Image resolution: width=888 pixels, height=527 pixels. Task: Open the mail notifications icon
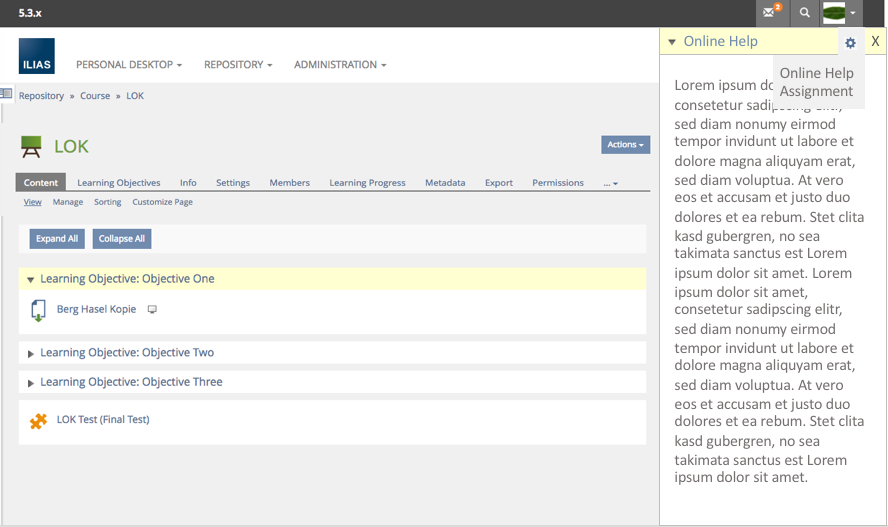[770, 13]
